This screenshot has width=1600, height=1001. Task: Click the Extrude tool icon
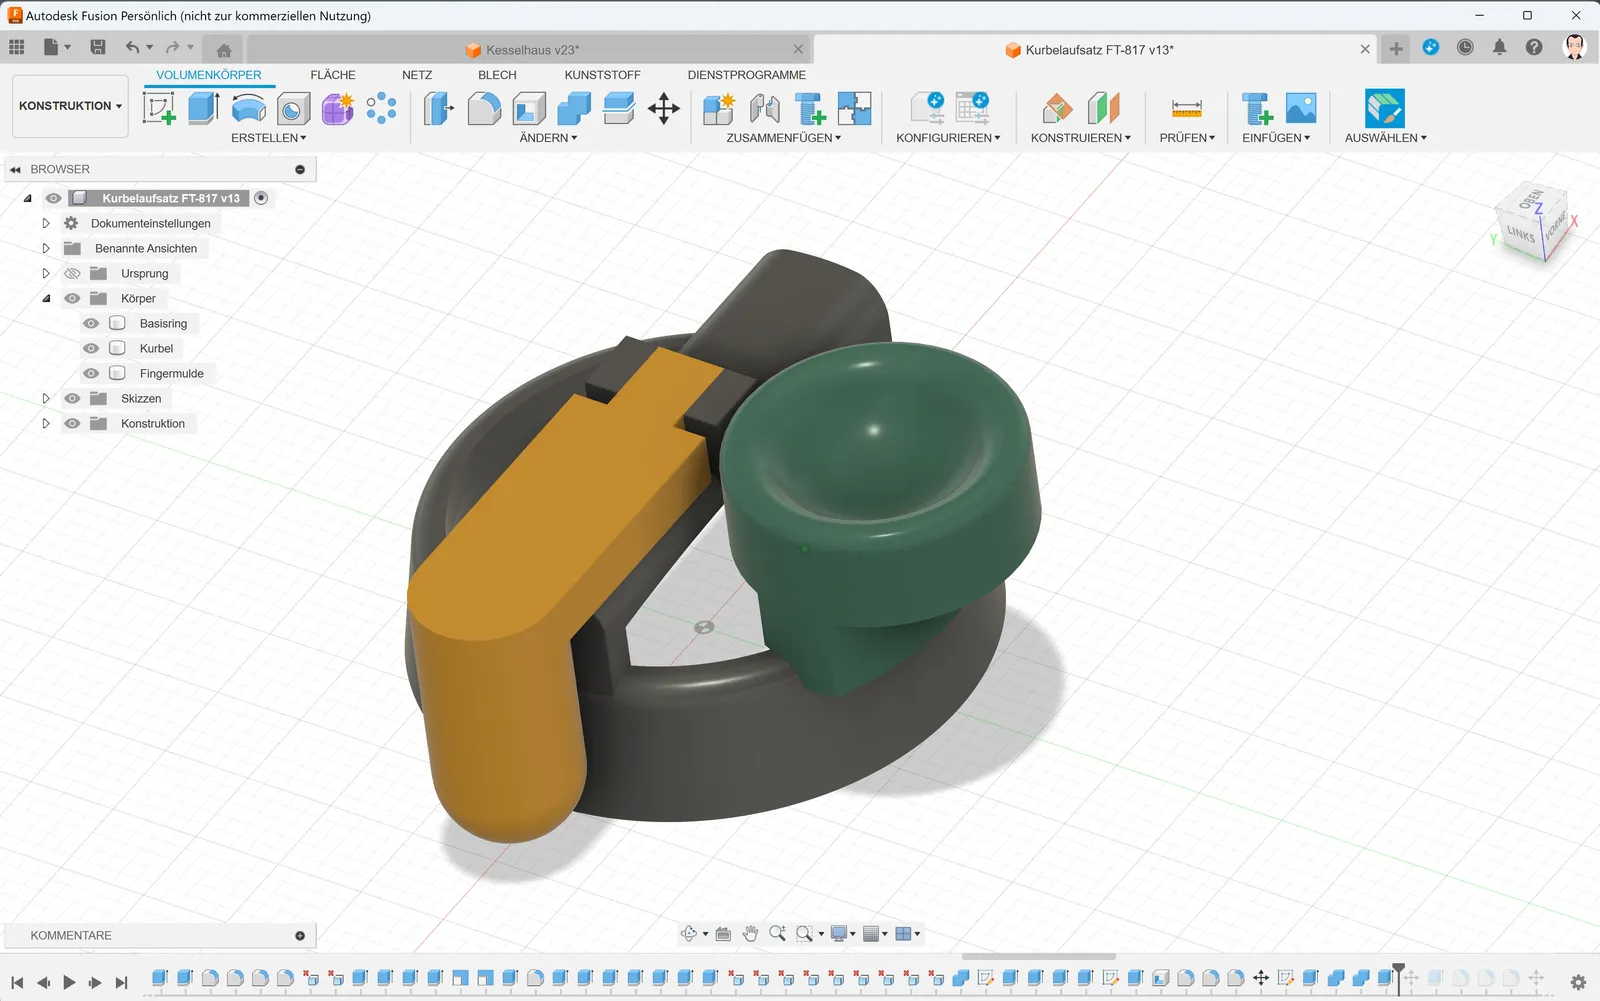204,108
